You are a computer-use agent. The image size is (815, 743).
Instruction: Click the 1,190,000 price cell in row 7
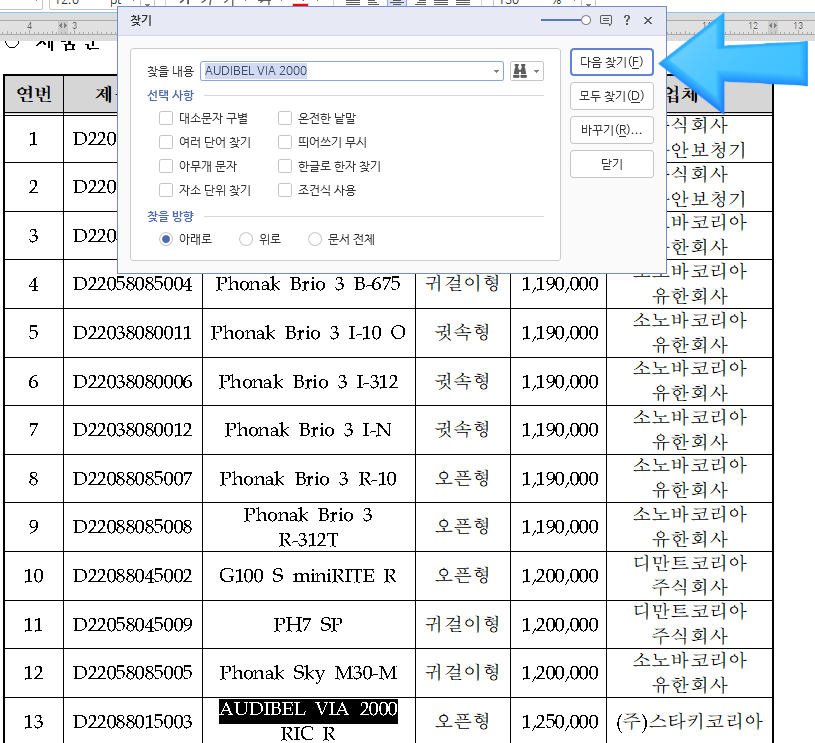(559, 430)
